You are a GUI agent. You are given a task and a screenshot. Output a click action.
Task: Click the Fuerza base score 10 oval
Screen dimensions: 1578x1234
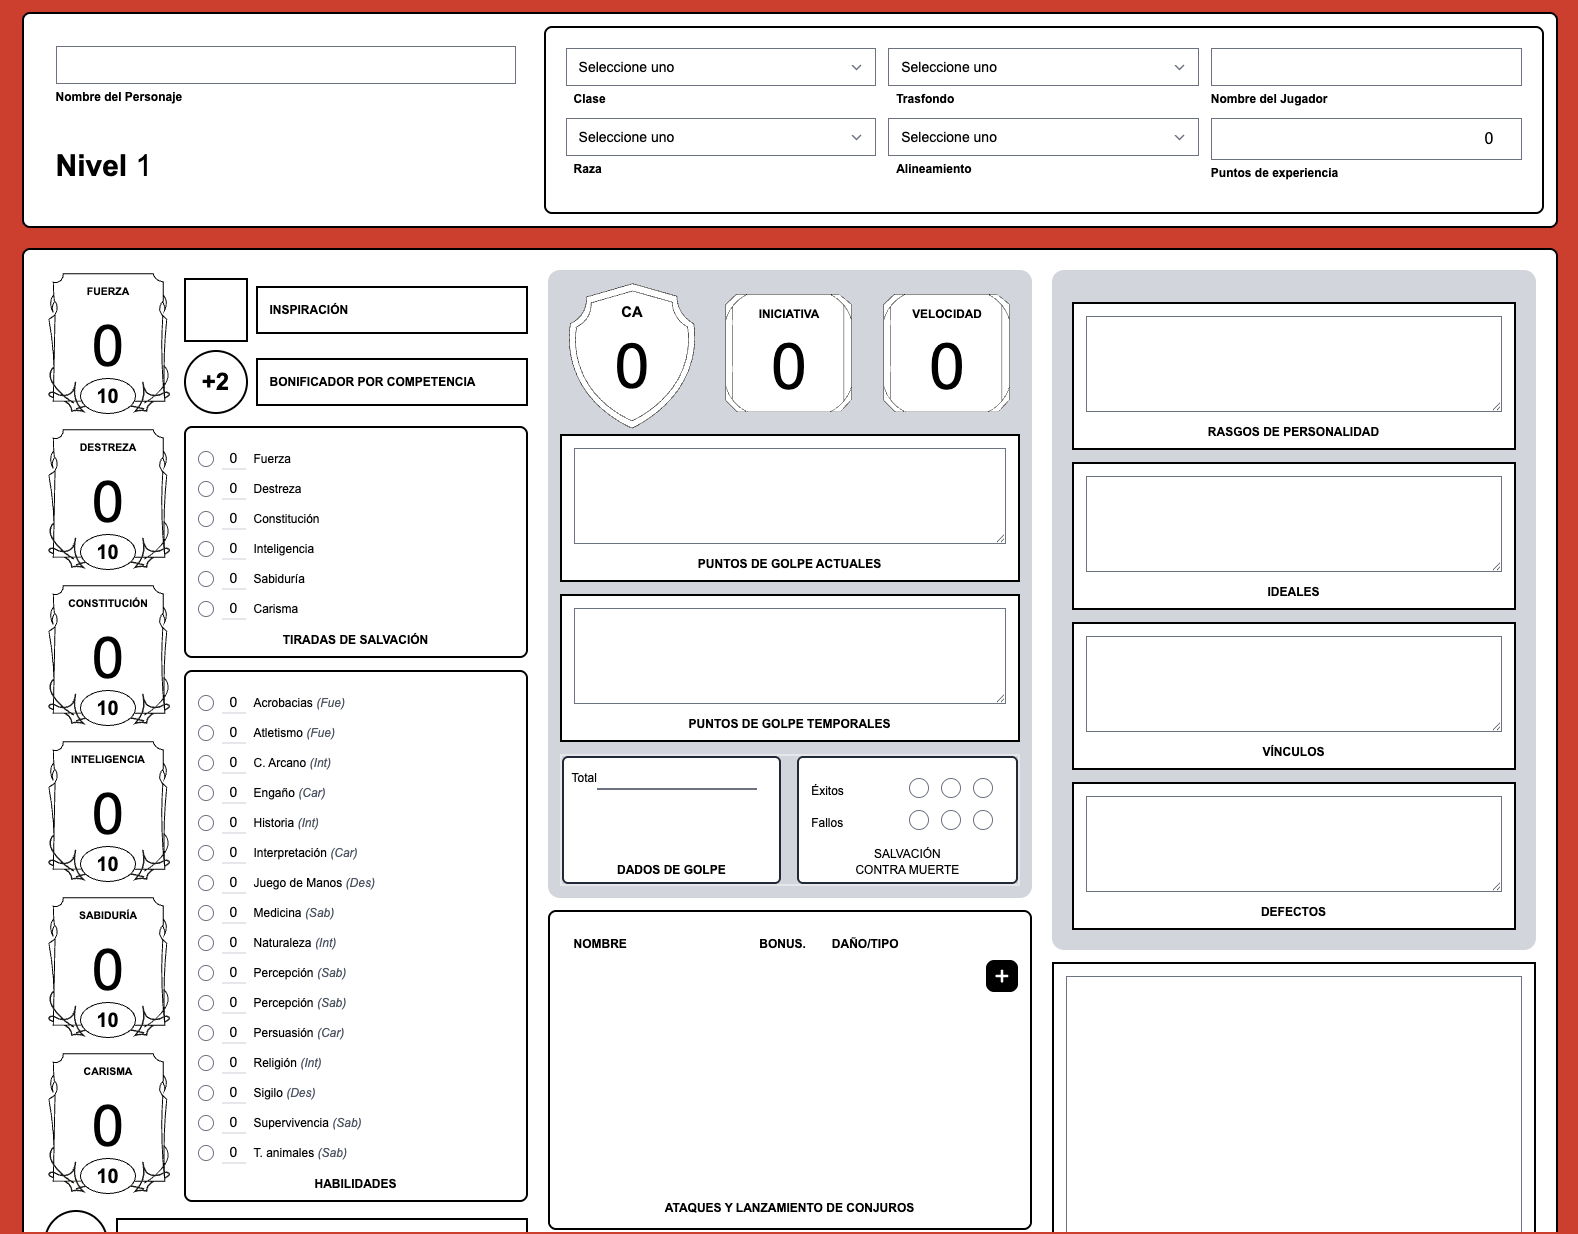pos(108,396)
